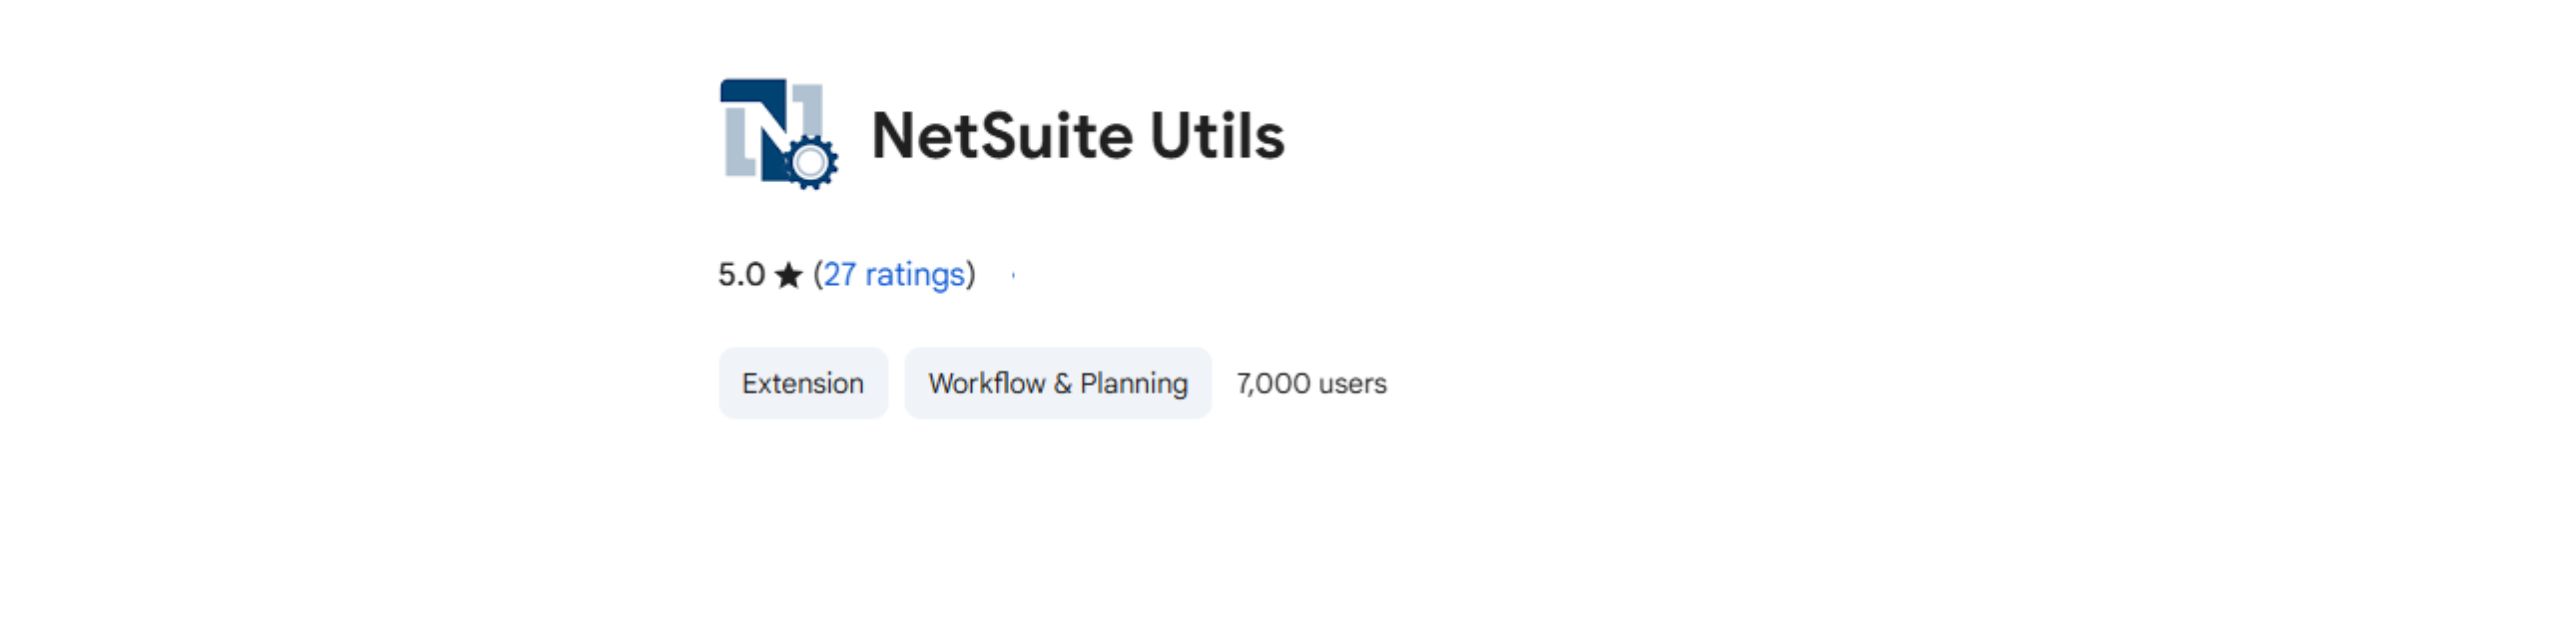Click the ampersand in Workflow & Planning
2560x644 pixels.
coord(1062,383)
